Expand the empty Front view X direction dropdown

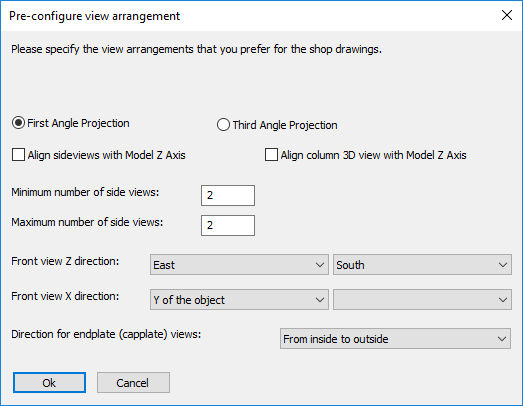tap(422, 300)
